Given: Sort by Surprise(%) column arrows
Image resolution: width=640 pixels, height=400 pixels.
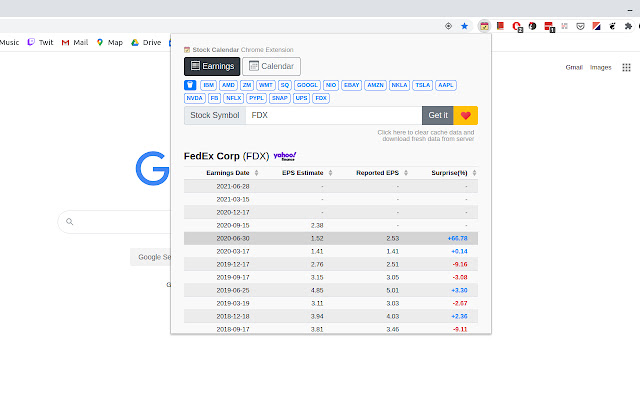Looking at the screenshot, I should (474, 173).
